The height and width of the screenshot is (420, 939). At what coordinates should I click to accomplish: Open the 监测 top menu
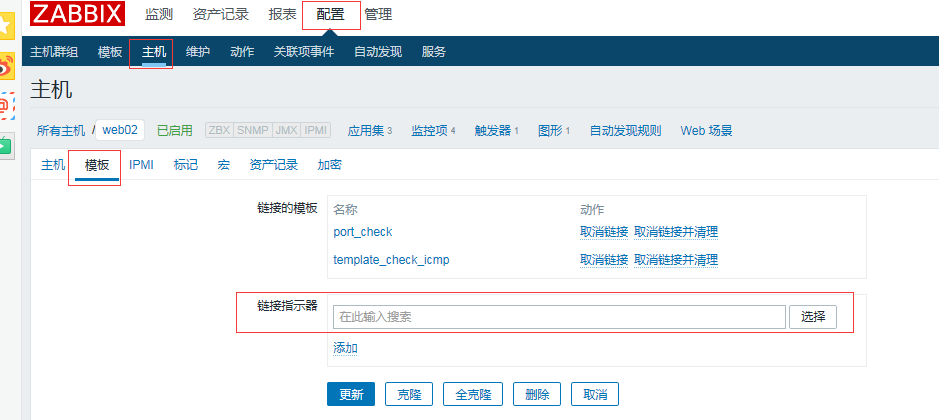tap(159, 14)
